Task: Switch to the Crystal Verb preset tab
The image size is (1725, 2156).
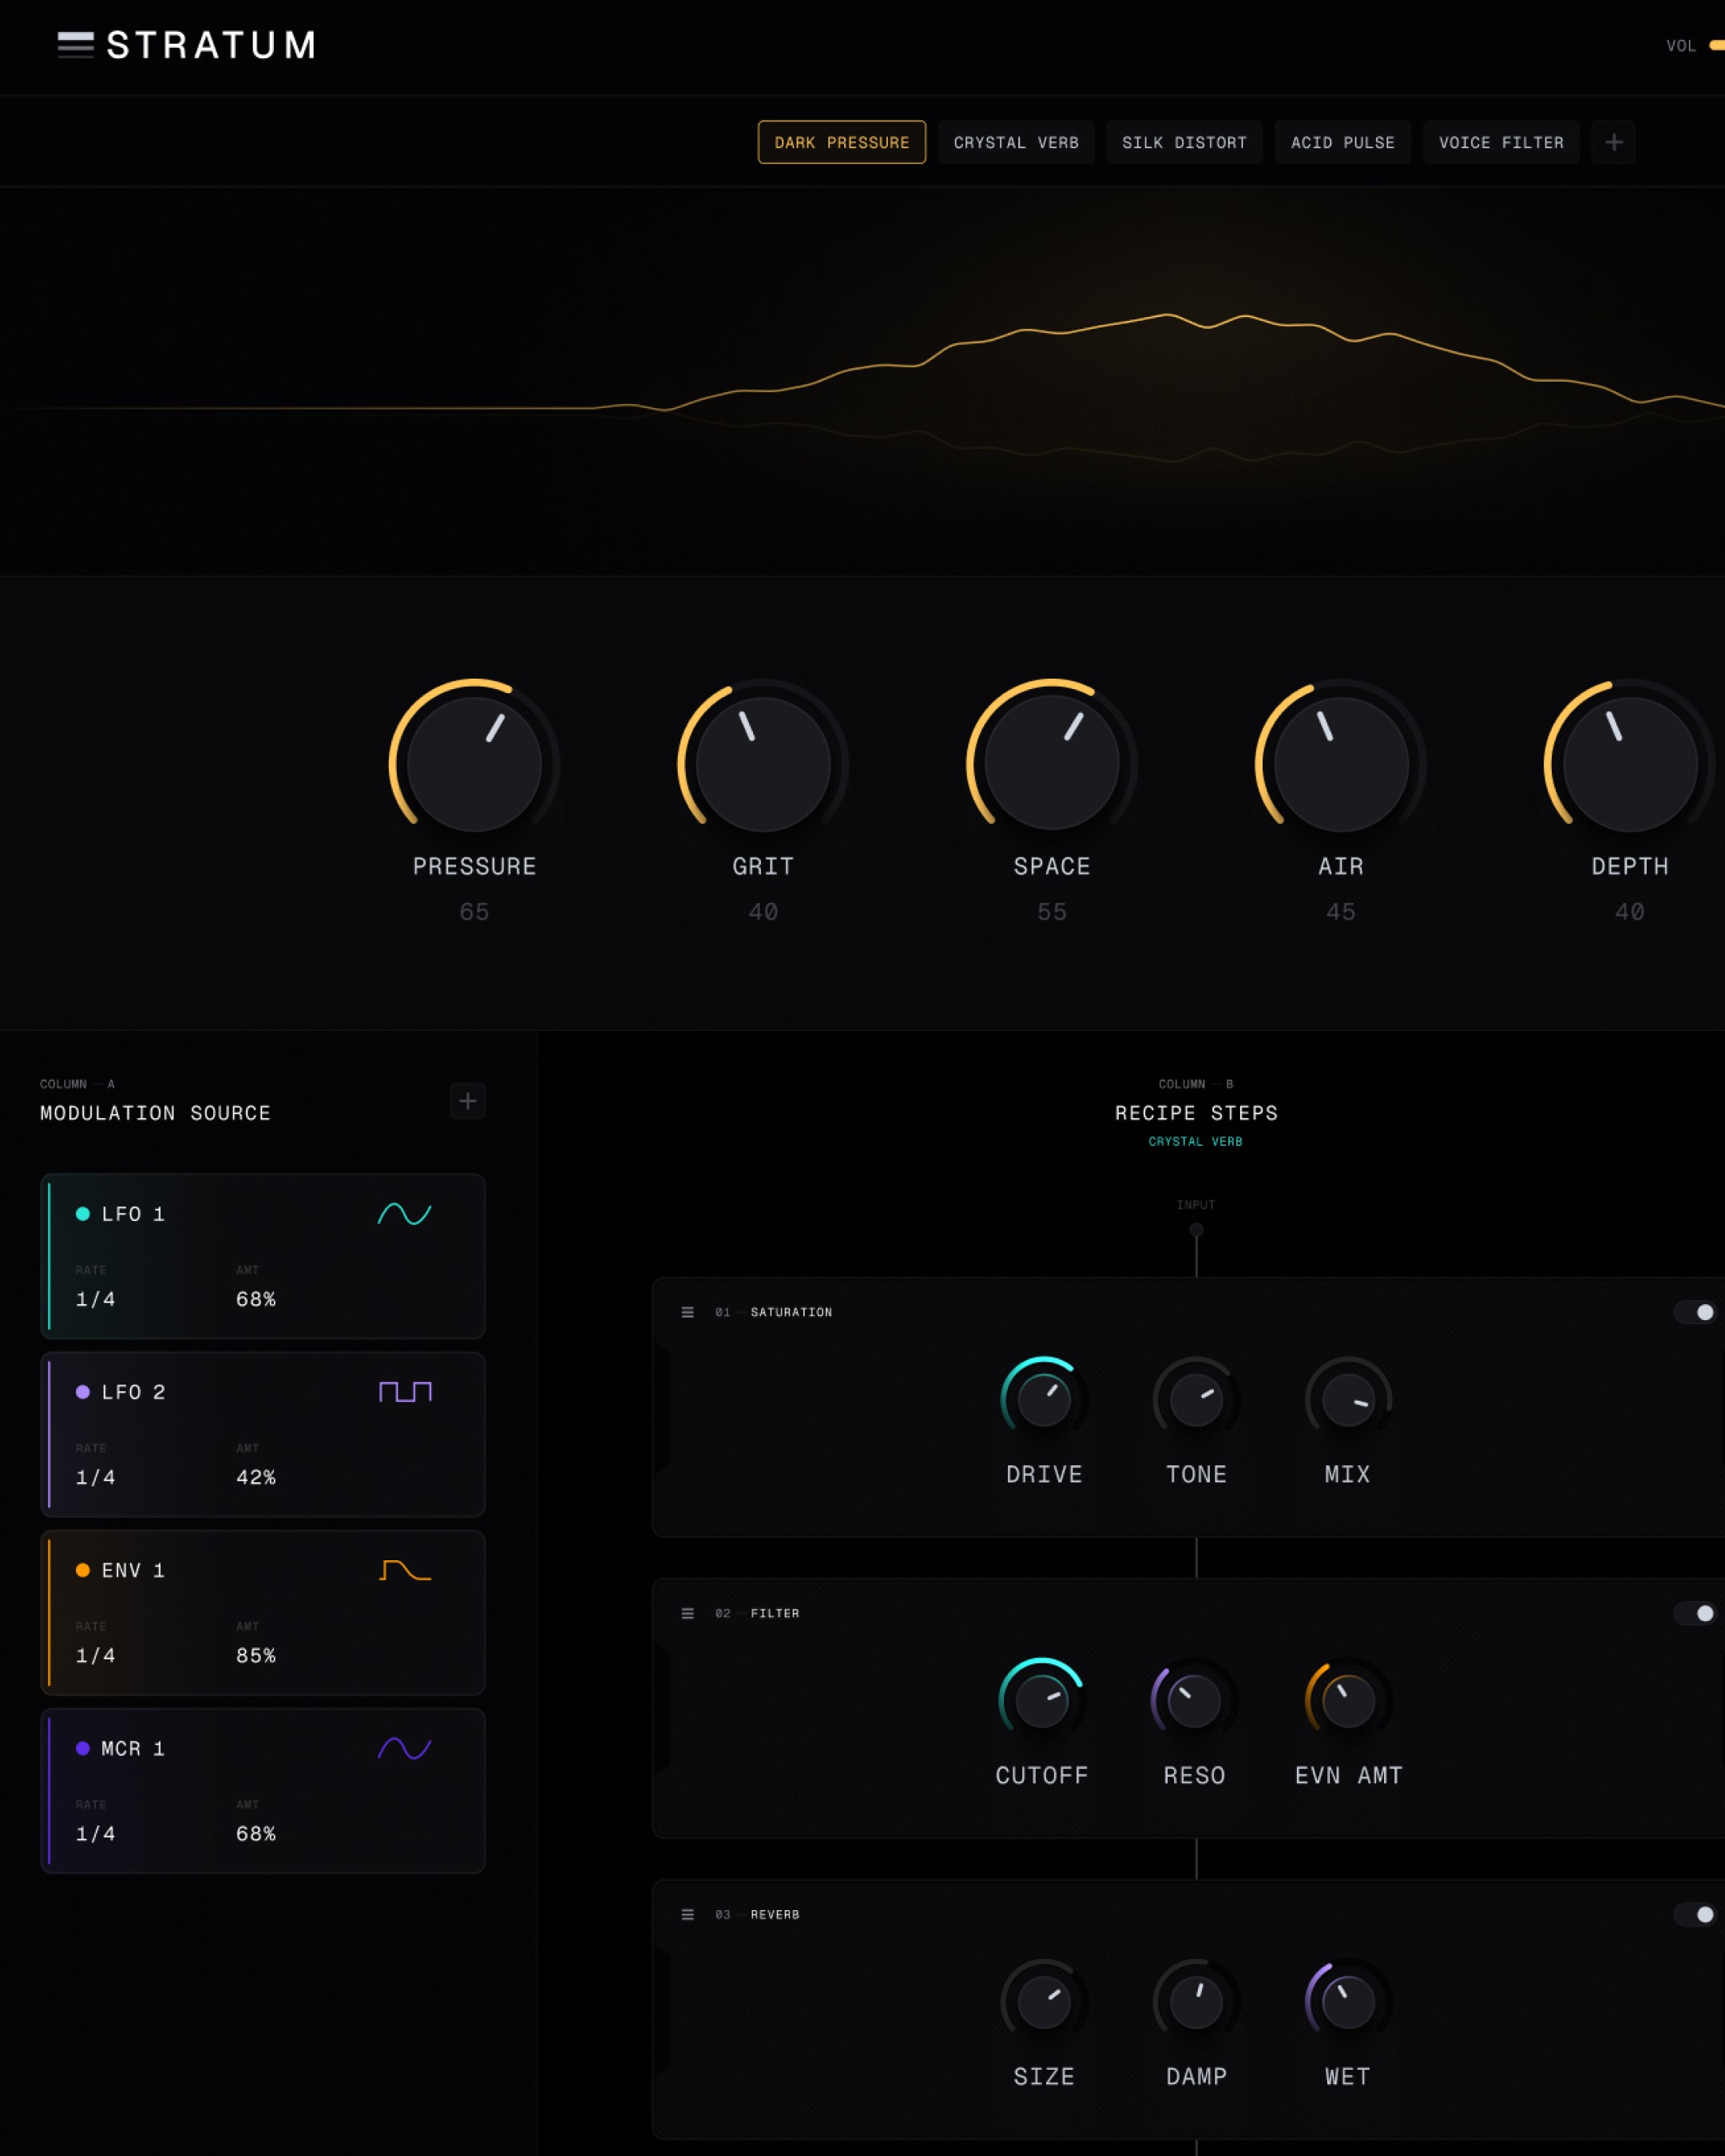Action: pos(1015,142)
